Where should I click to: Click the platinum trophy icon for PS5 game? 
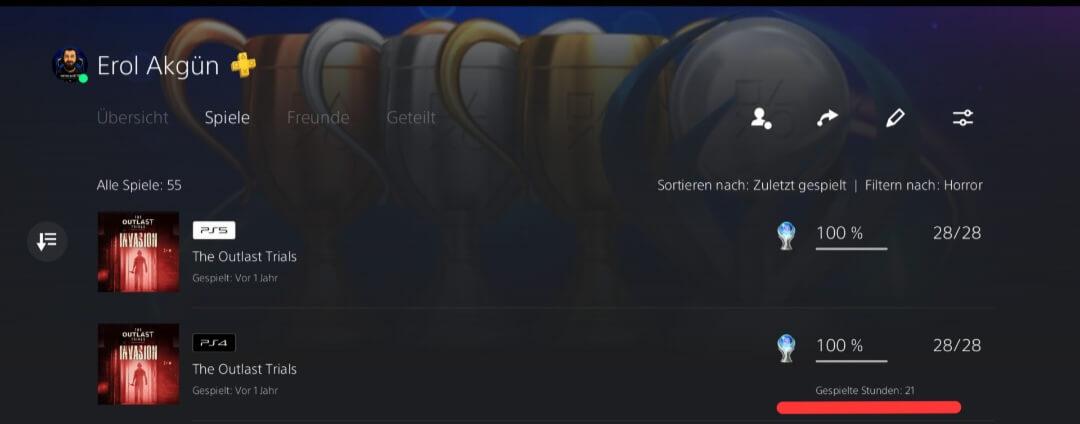click(x=786, y=235)
